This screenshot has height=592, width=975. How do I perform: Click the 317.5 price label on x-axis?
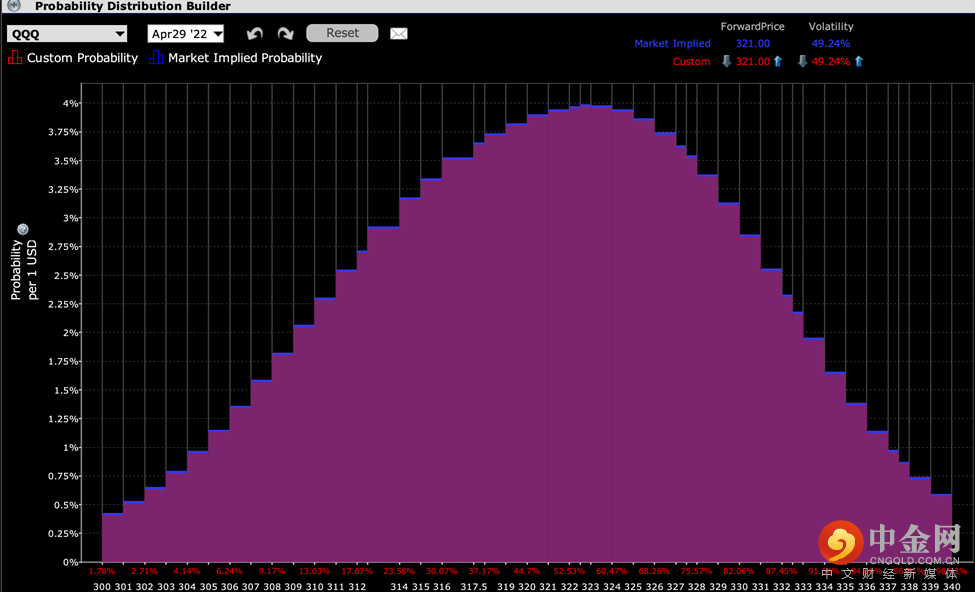coord(474,587)
